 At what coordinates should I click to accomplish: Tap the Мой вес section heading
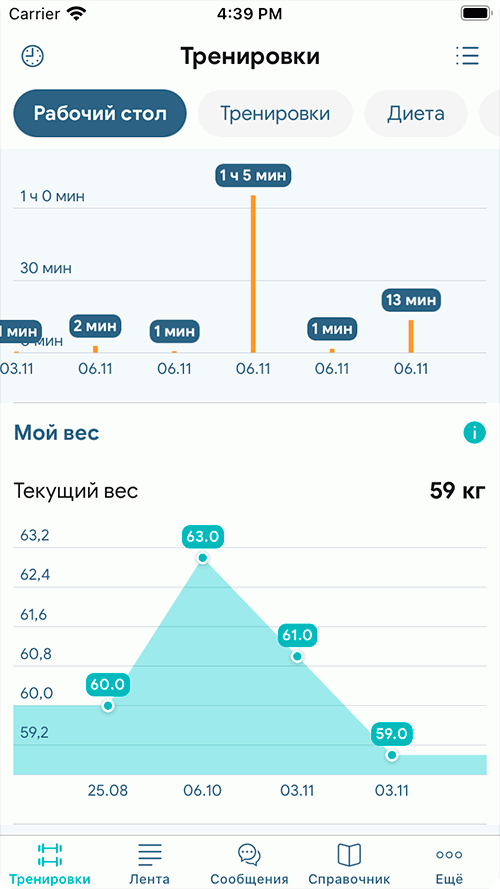(56, 433)
